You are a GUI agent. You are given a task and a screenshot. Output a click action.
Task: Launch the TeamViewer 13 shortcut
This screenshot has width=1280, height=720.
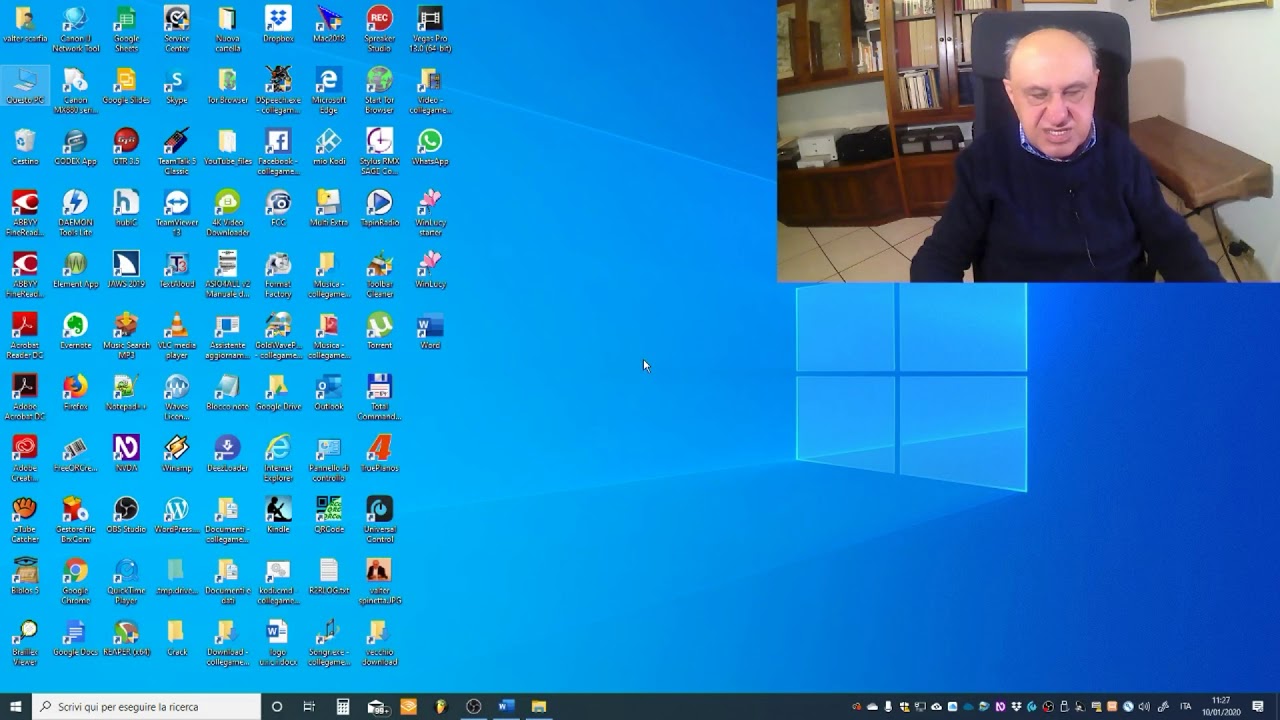[176, 213]
